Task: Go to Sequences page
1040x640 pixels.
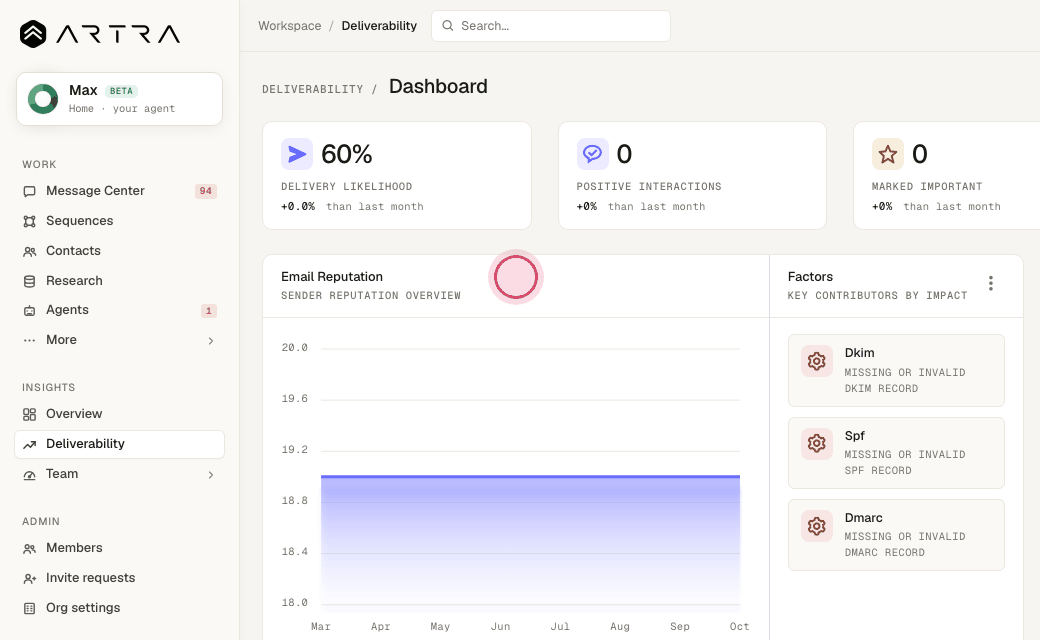Action: click(x=119, y=221)
